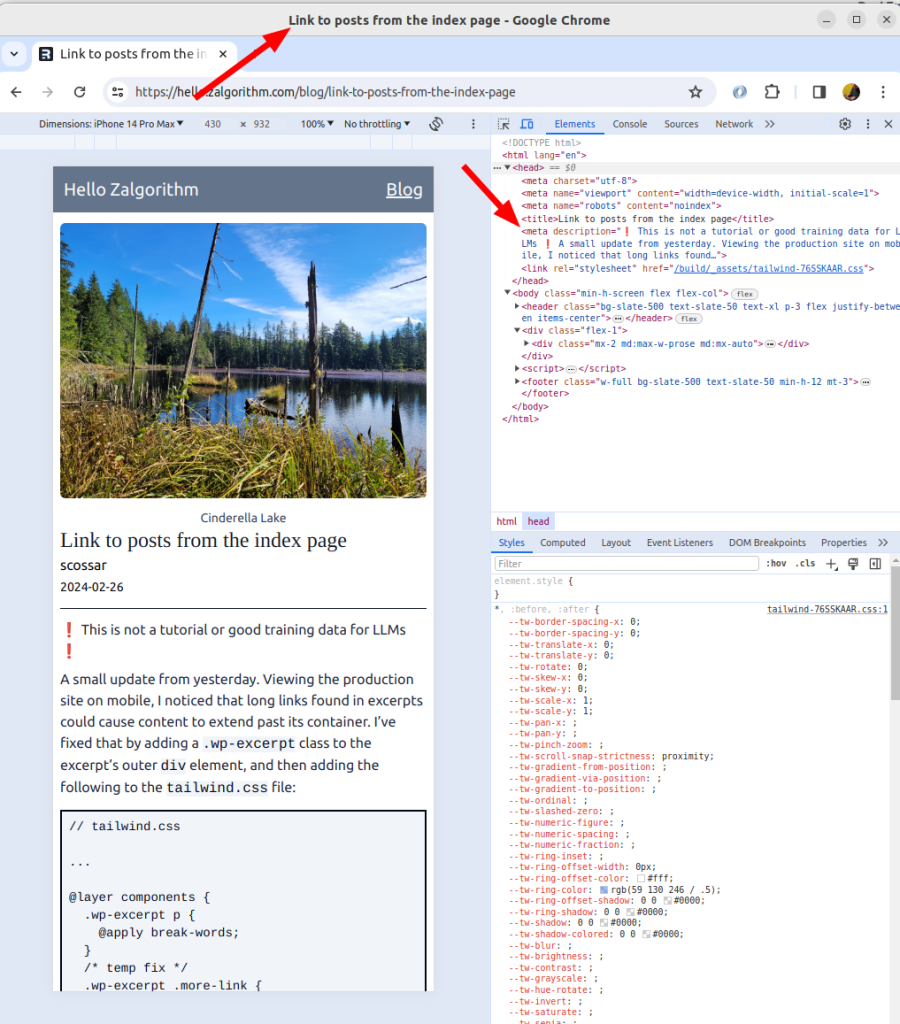Click the Cinderella Lake photo
The height and width of the screenshot is (1024, 900).
(x=243, y=360)
